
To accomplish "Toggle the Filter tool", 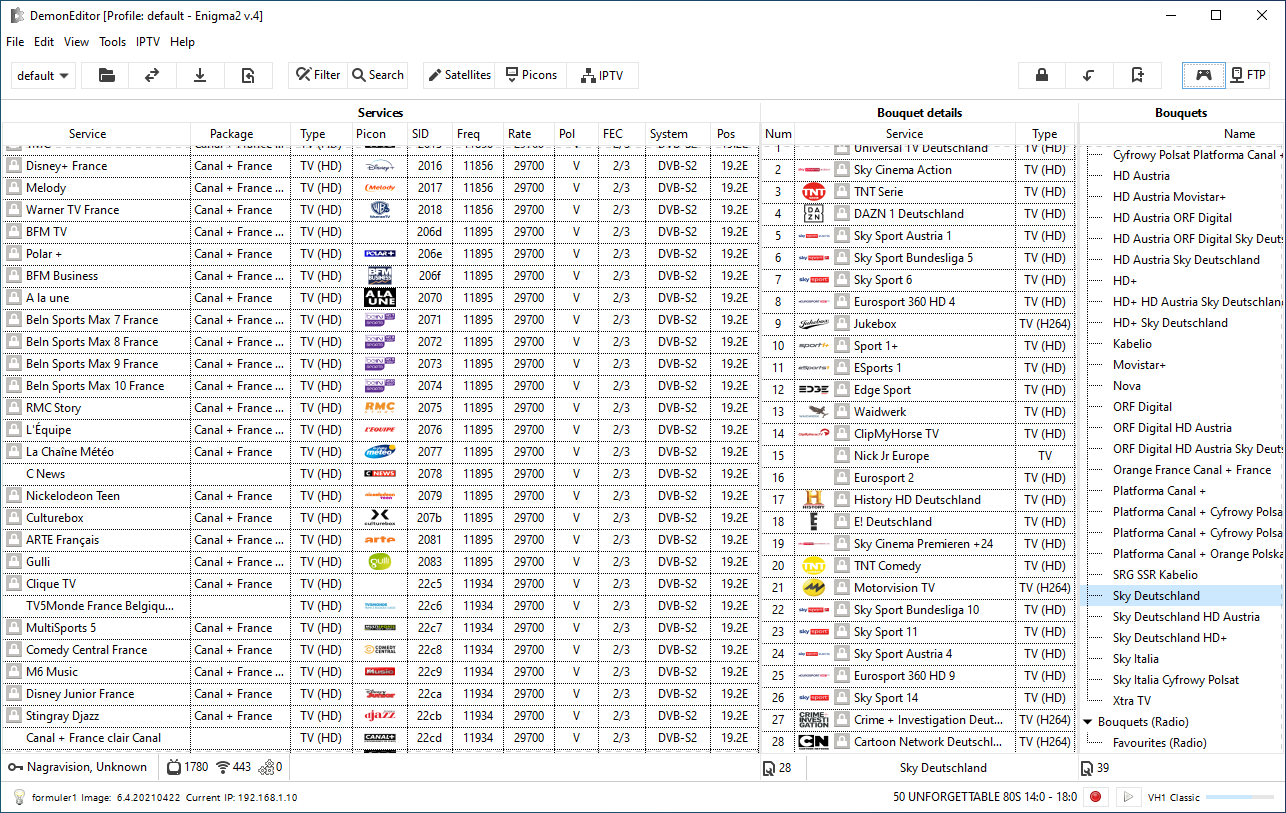I will point(318,75).
